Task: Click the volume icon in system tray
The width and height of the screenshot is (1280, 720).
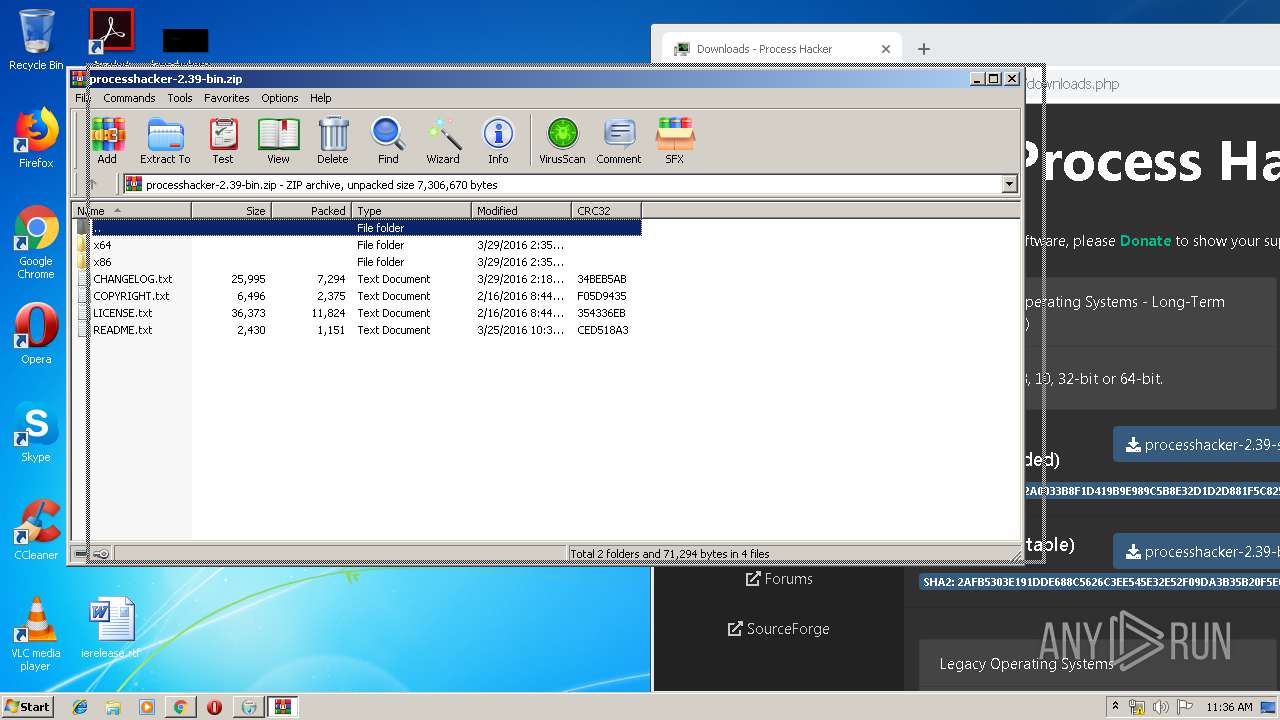Action: coord(1160,707)
